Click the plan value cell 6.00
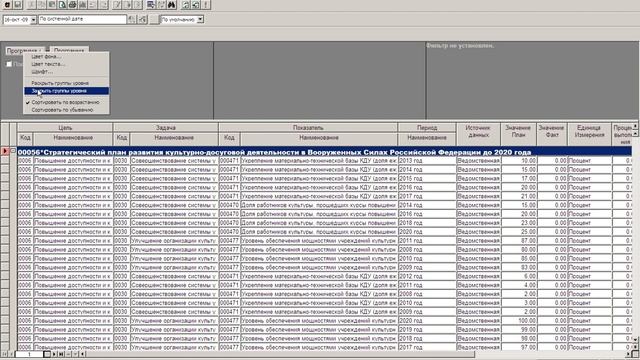This screenshot has width=640, height=360. pos(519,276)
